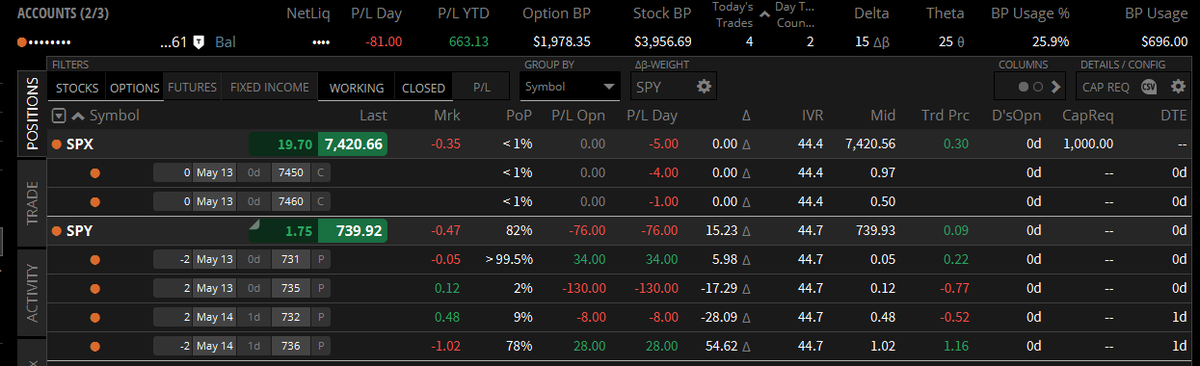Screen dimensions: 1200x366
Task: Sort by the Last column header
Action: point(373,116)
